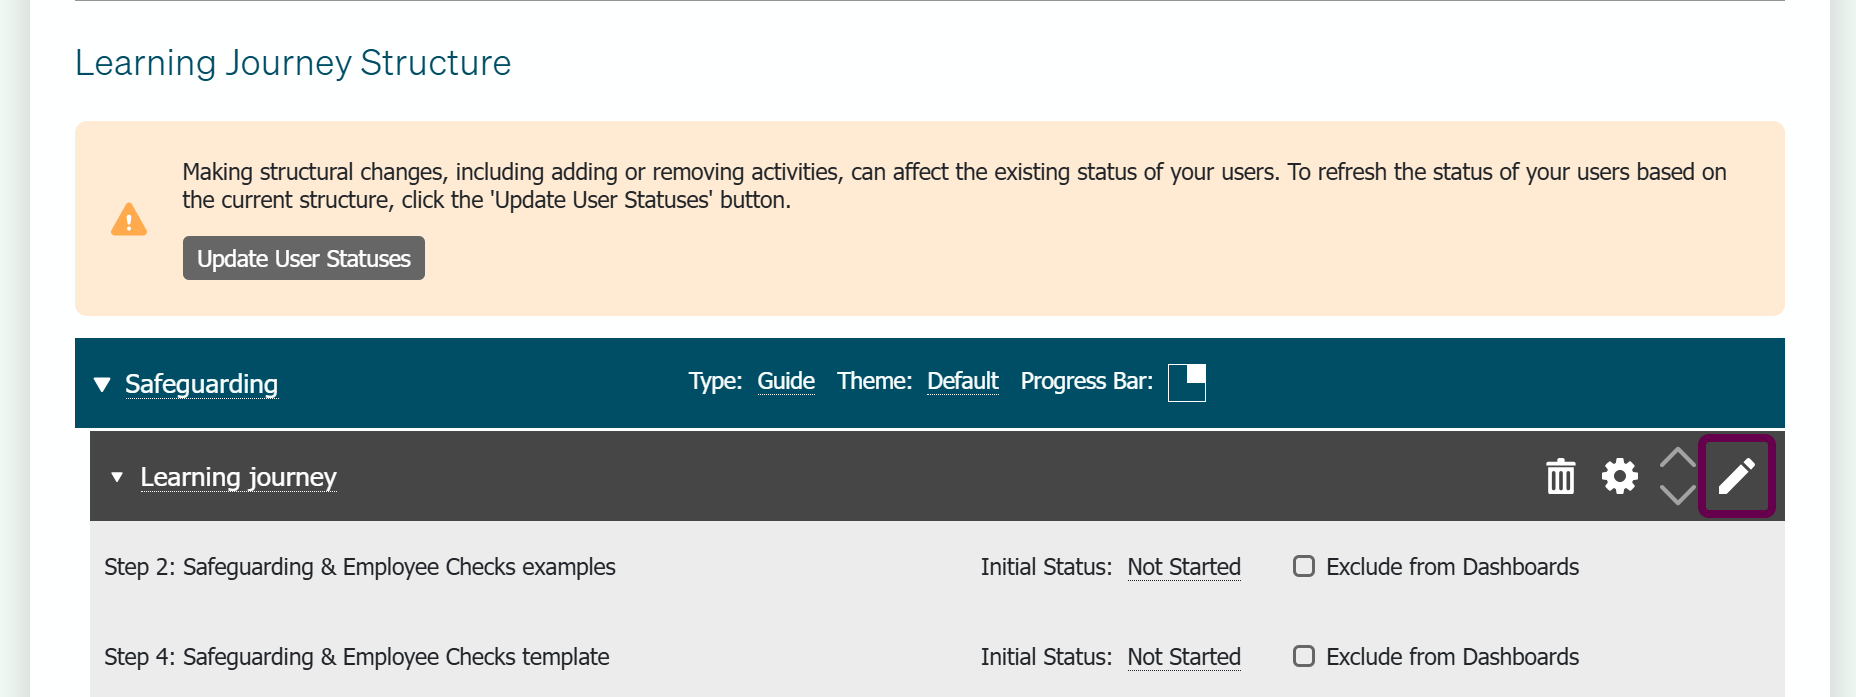Open the Safeguarding title link

(201, 384)
